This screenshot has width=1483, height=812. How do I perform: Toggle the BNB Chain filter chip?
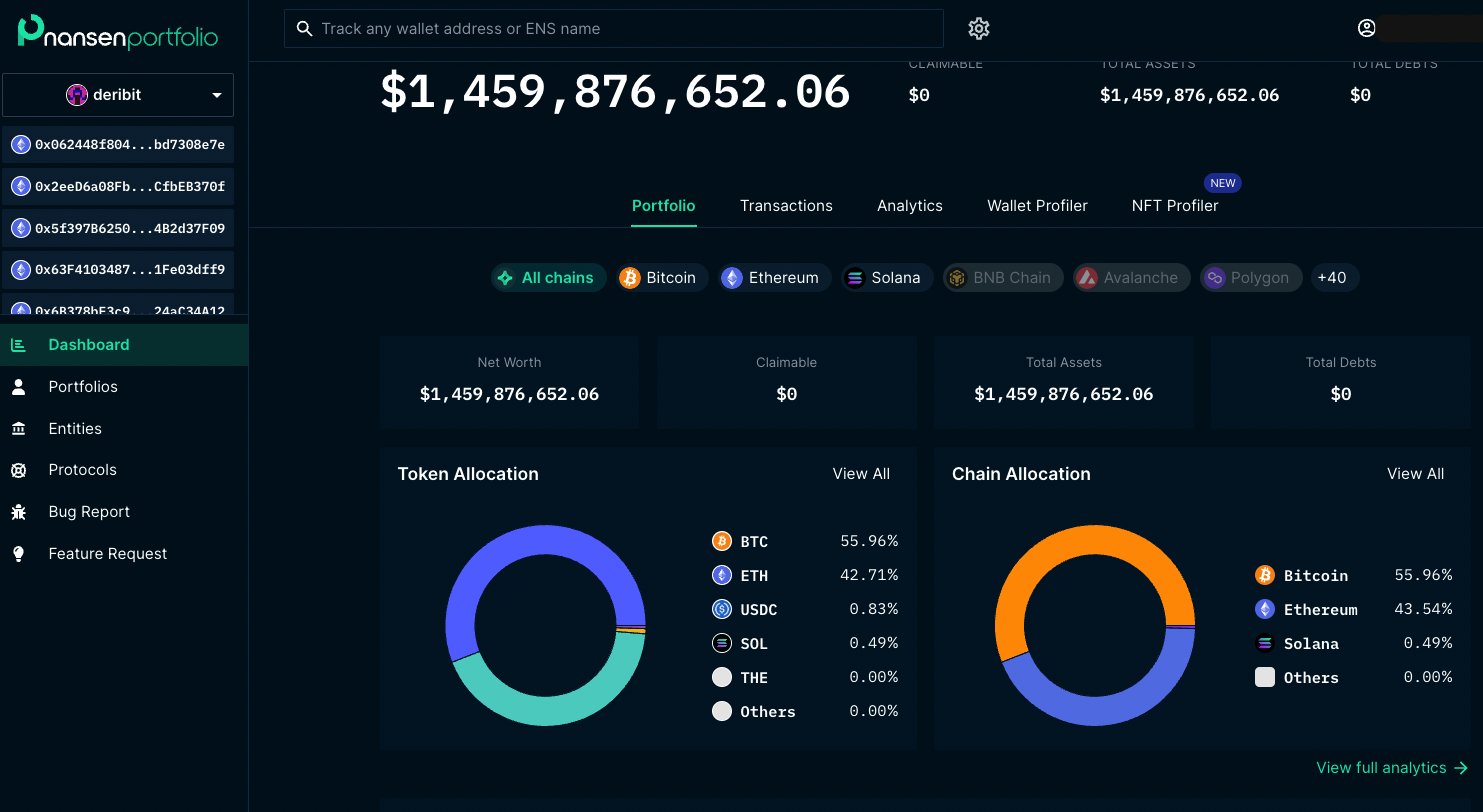[1001, 277]
